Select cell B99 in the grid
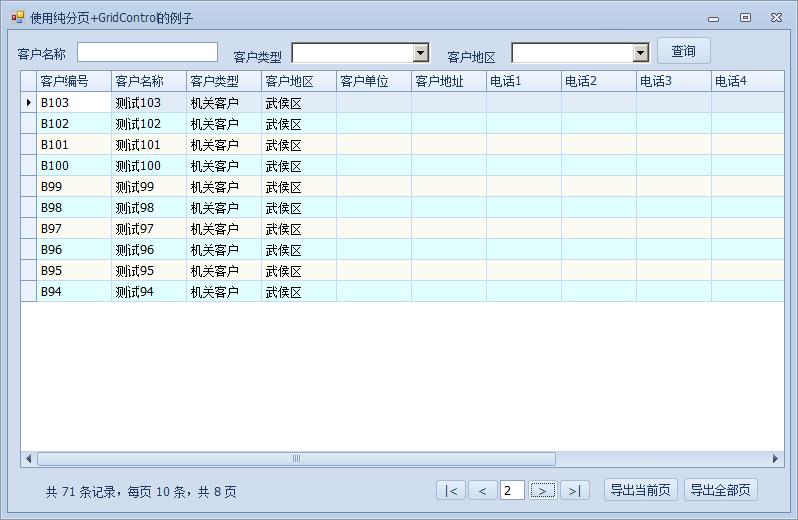798x520 pixels. click(x=74, y=187)
